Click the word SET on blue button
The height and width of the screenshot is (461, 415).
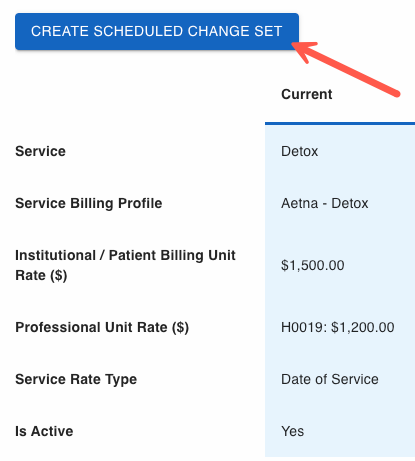[x=268, y=31]
